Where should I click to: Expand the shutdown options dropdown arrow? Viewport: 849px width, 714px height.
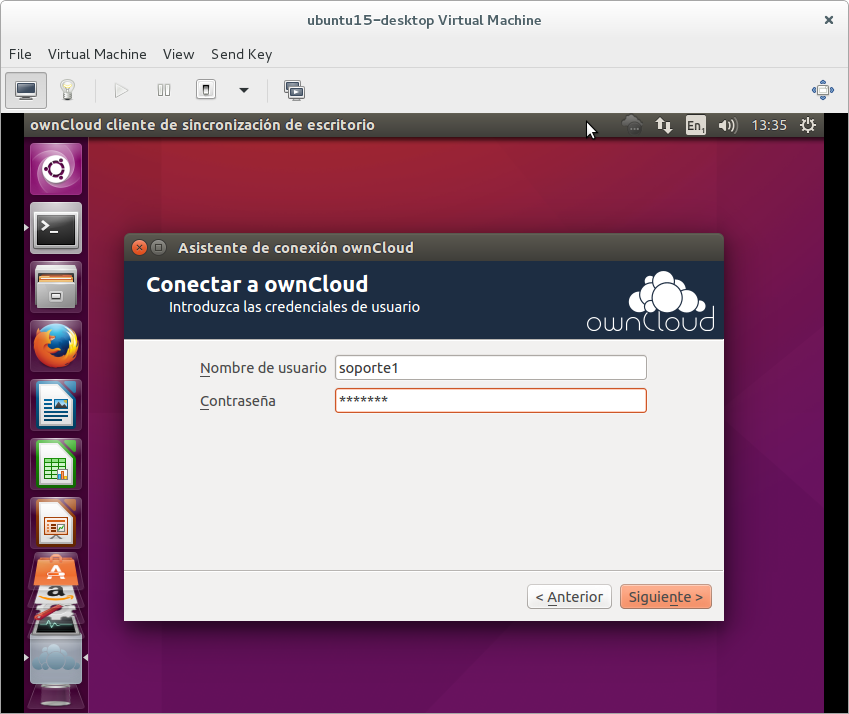[244, 90]
